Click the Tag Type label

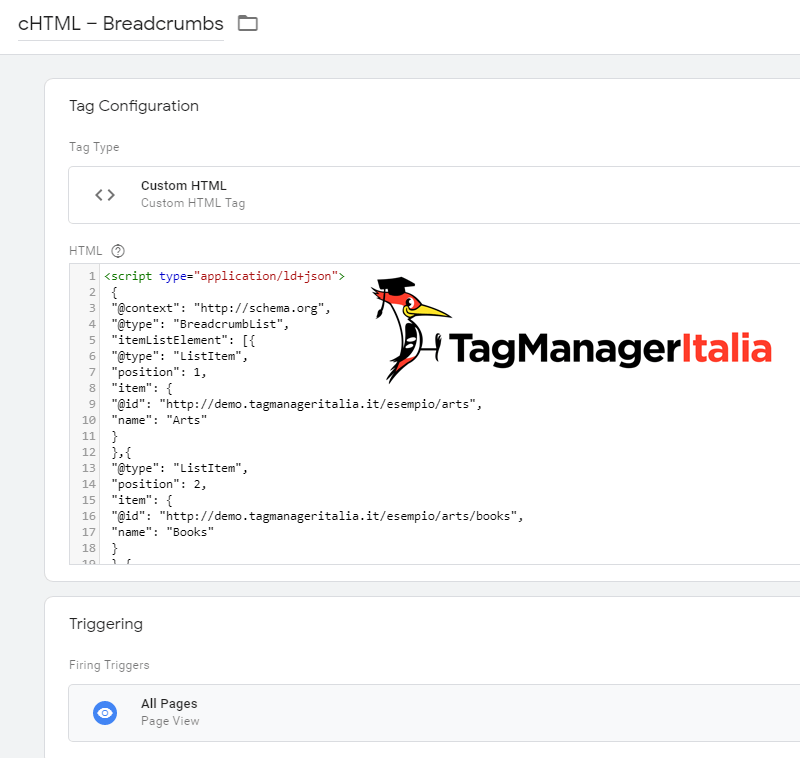pyautogui.click(x=94, y=147)
